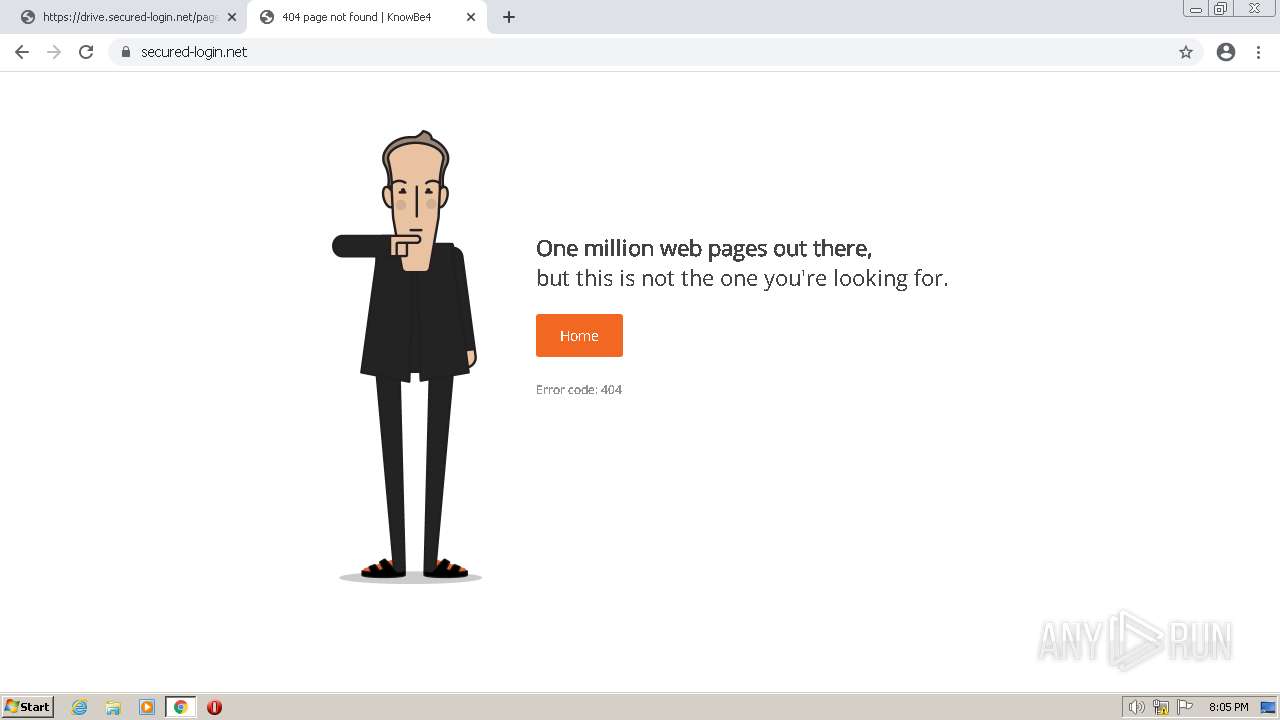Launch Internet Explorer from the taskbar
1280x720 pixels.
[x=80, y=707]
